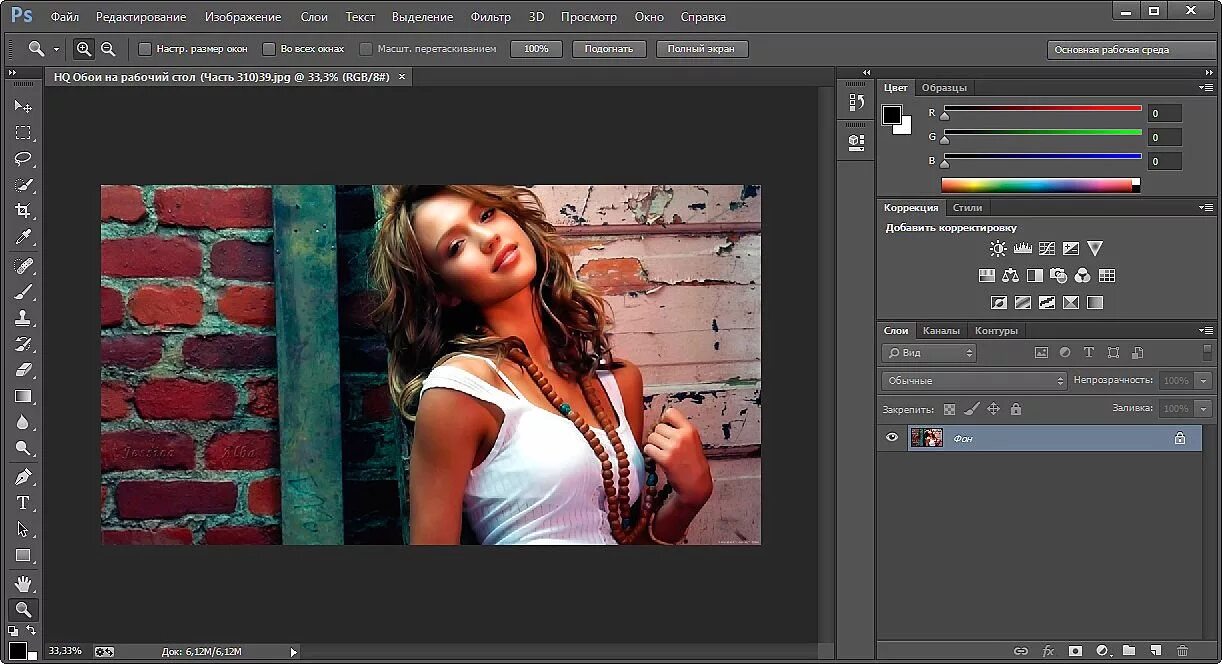Open the tool preset picker arrow
The height and width of the screenshot is (664, 1222).
[56, 49]
